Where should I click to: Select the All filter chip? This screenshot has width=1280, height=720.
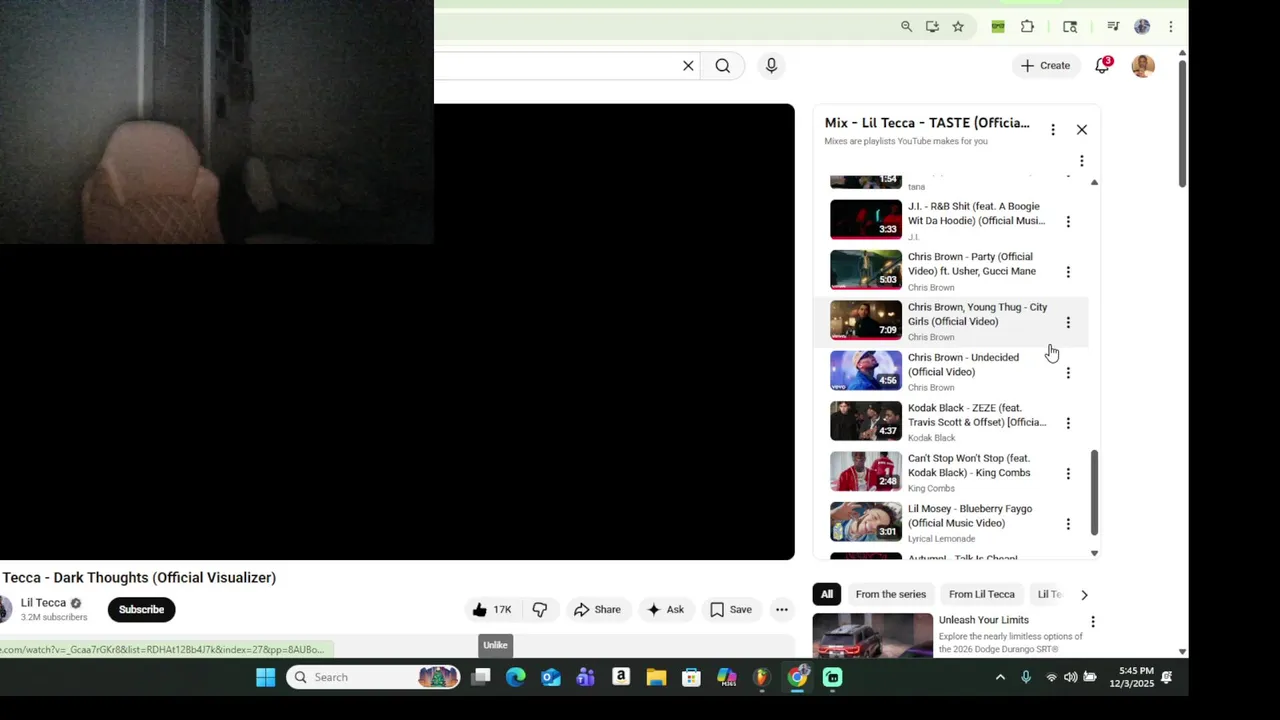(x=827, y=594)
